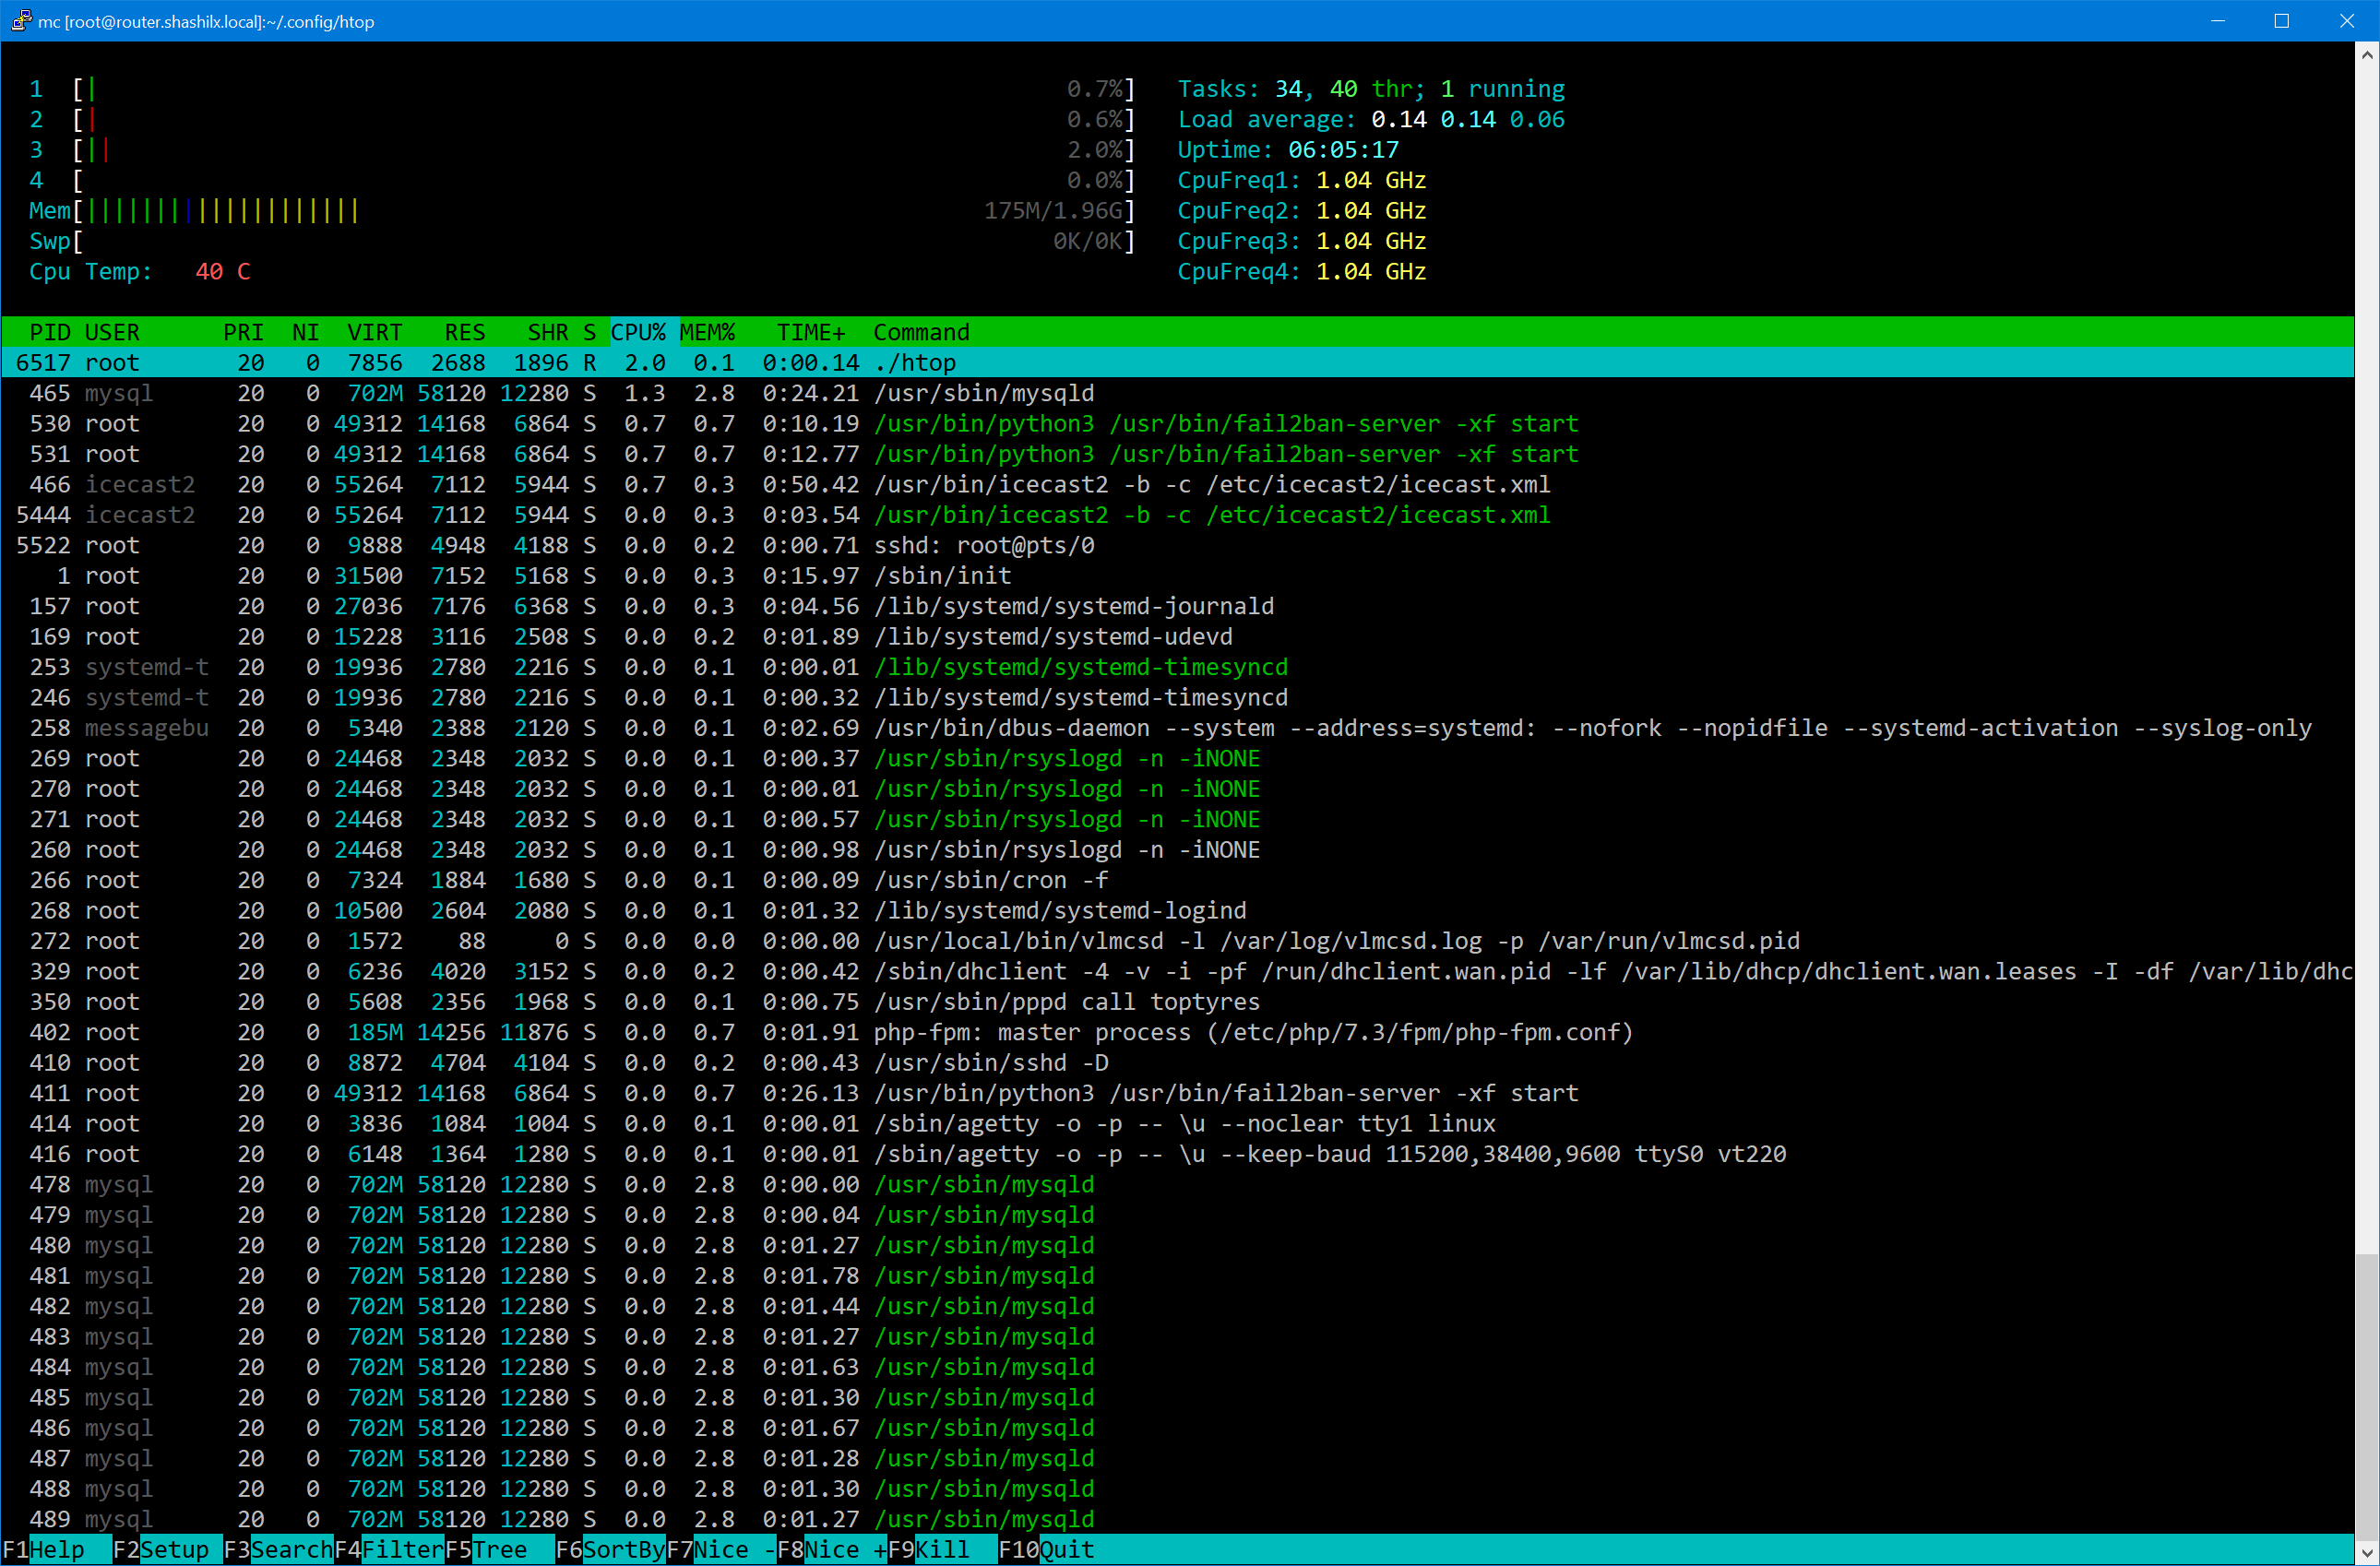Select the sshd: root@pts/0 row
2380x1566 pixels.
point(1177,545)
